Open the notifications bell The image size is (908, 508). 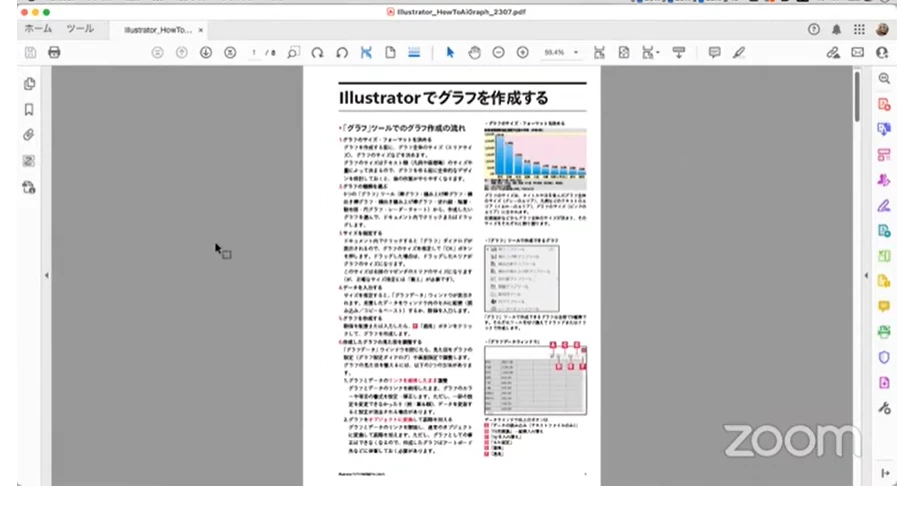[836, 30]
